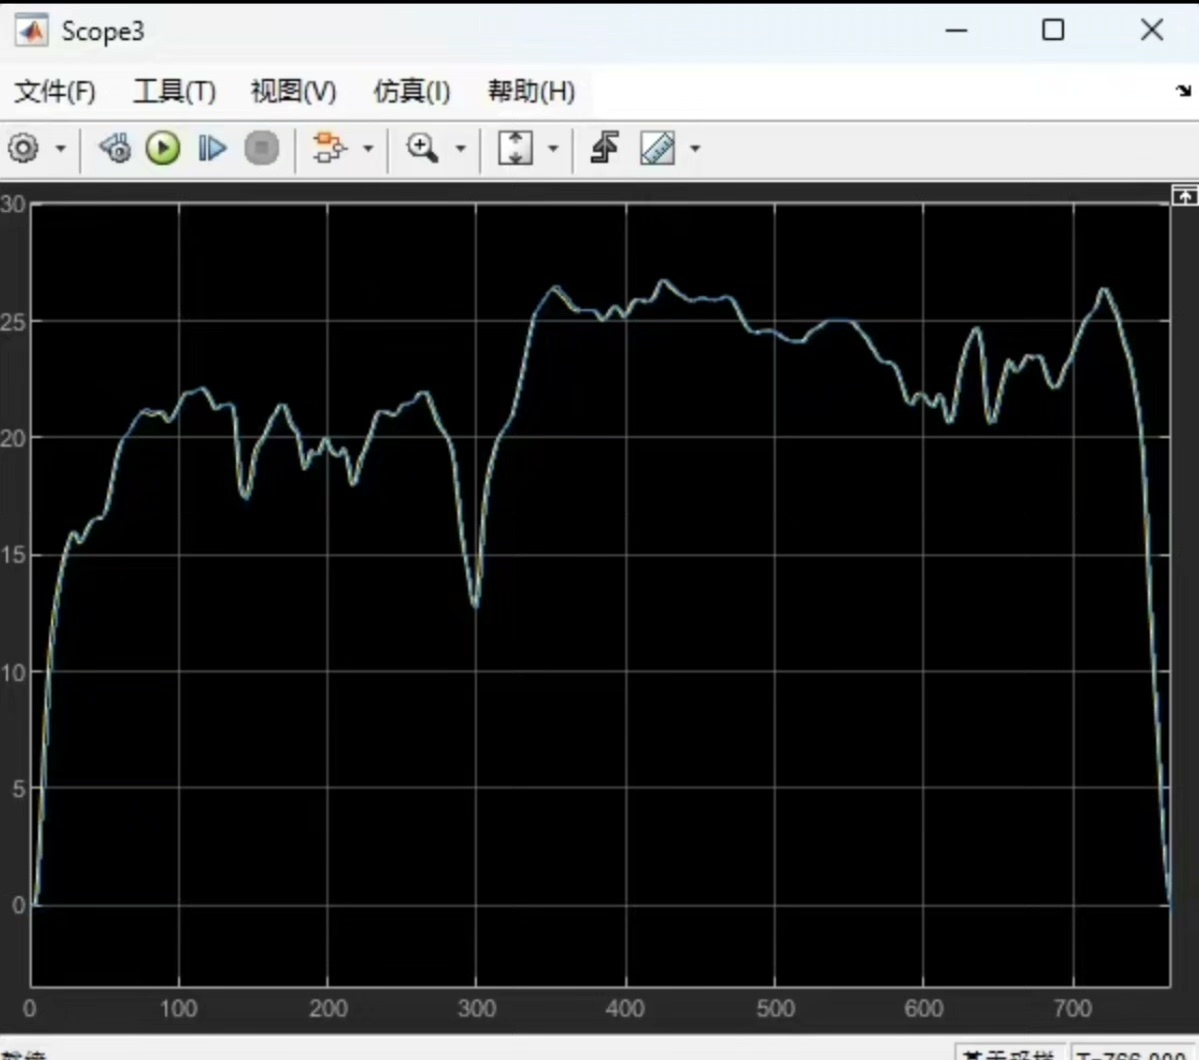Click the Scale Axes Limits icon
The width and height of the screenshot is (1199, 1060).
(x=515, y=148)
